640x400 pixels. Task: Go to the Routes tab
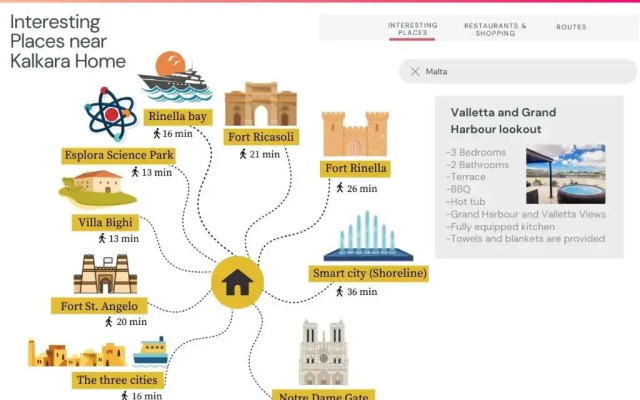coord(571,27)
